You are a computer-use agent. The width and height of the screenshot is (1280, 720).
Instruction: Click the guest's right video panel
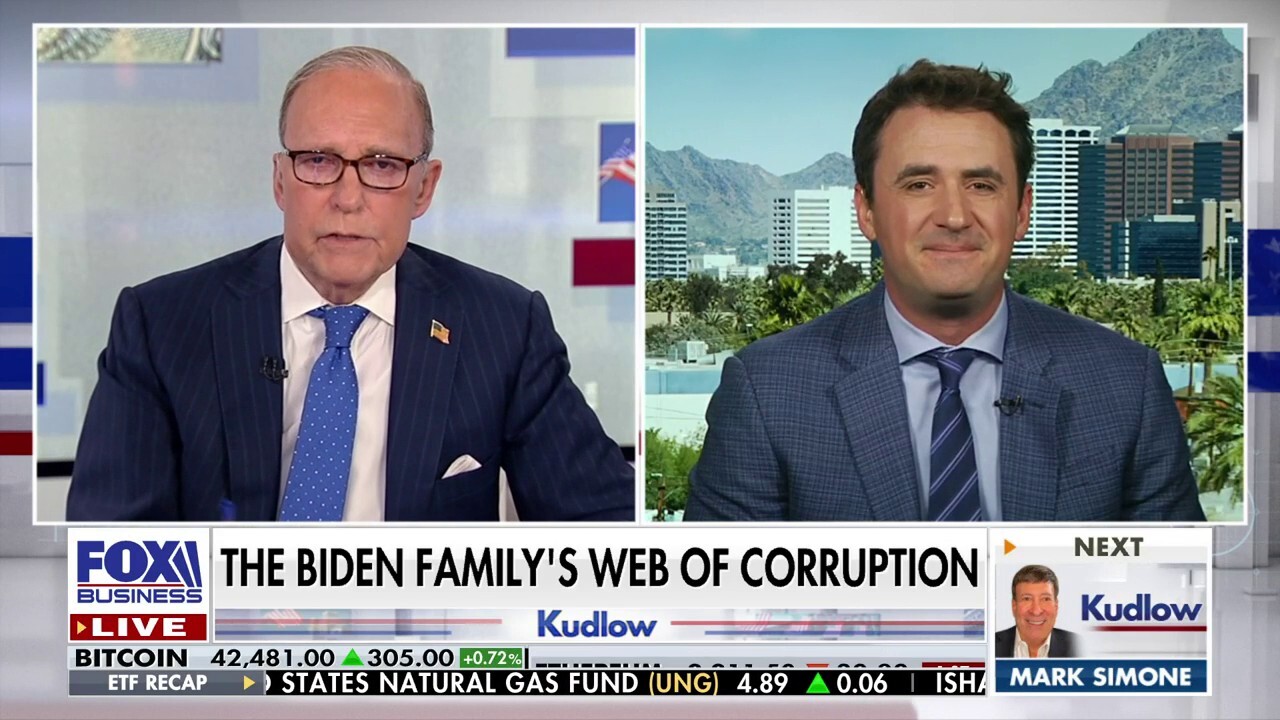(944, 273)
